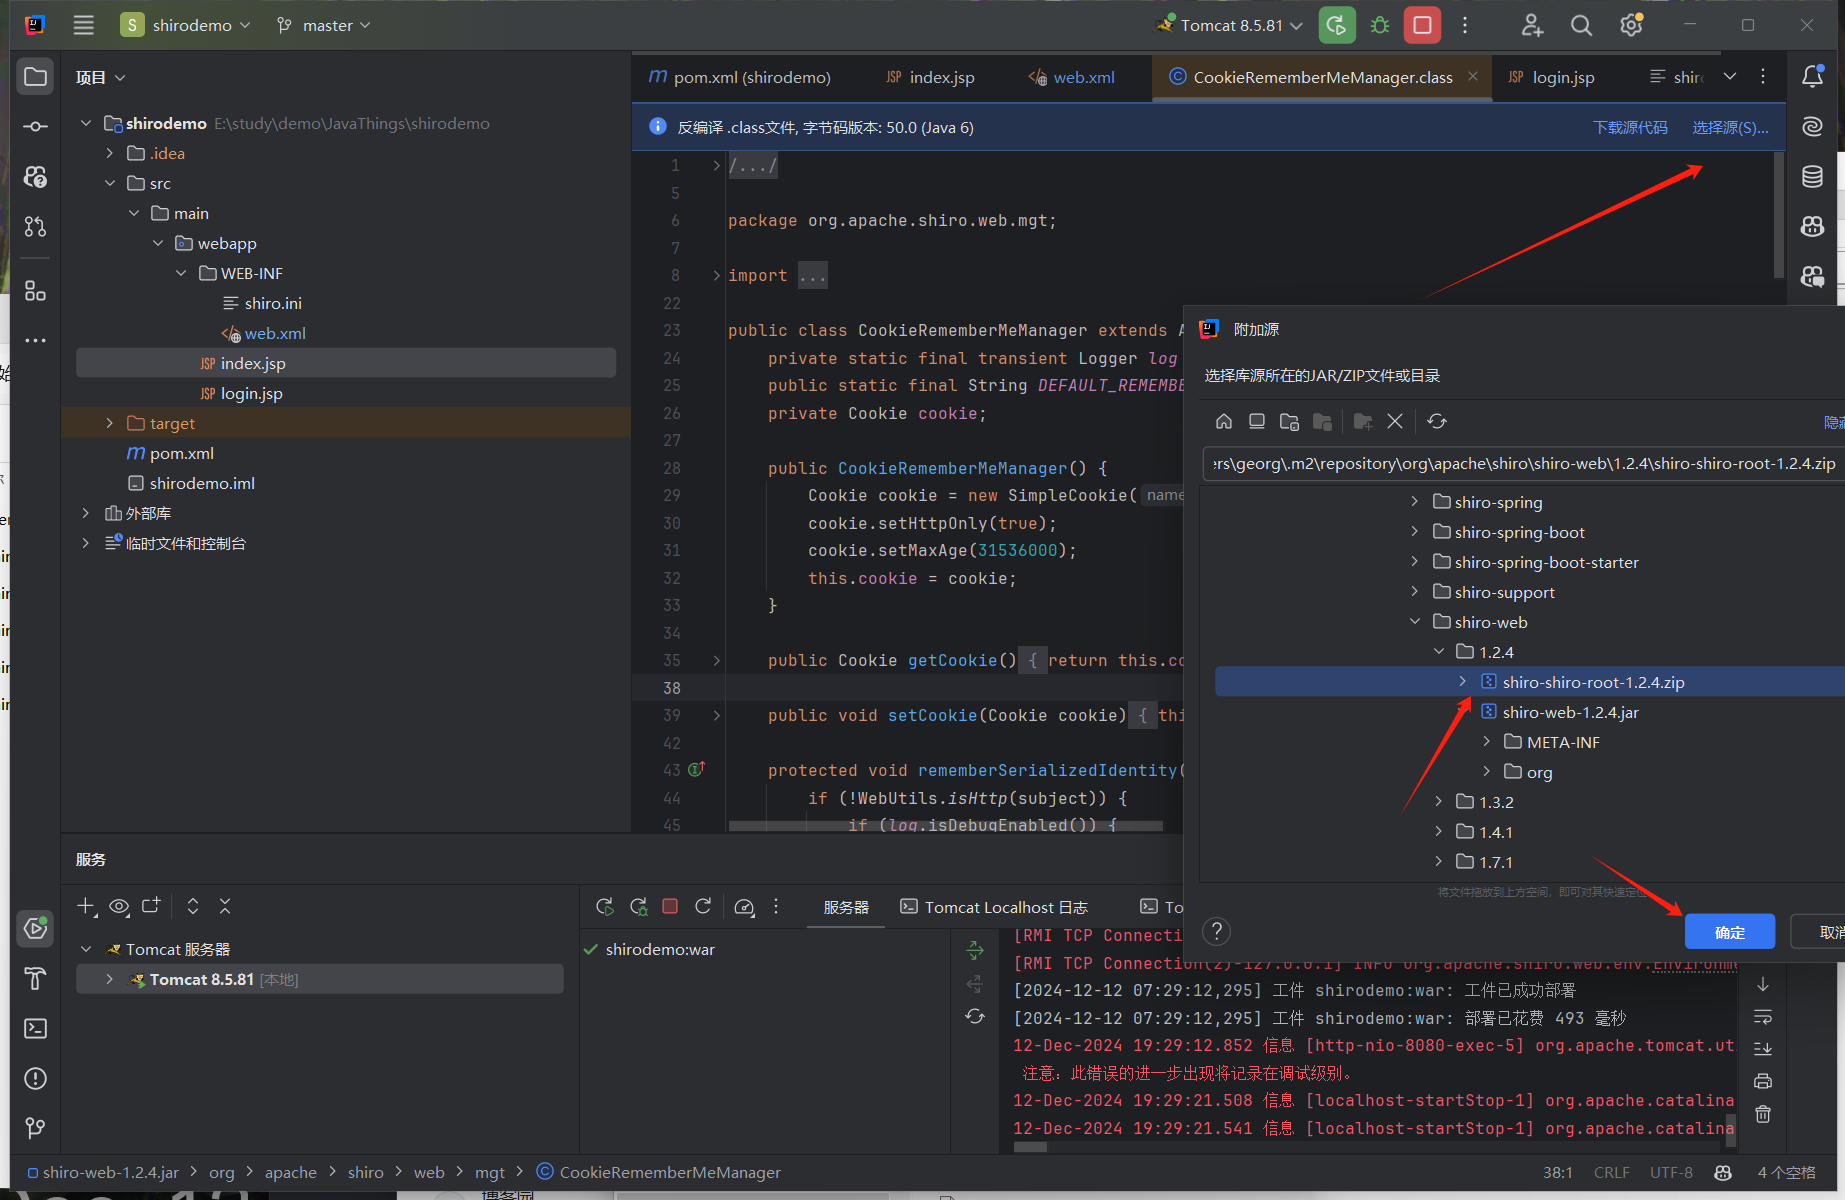
Task: Expand the target folder
Action: click(110, 423)
